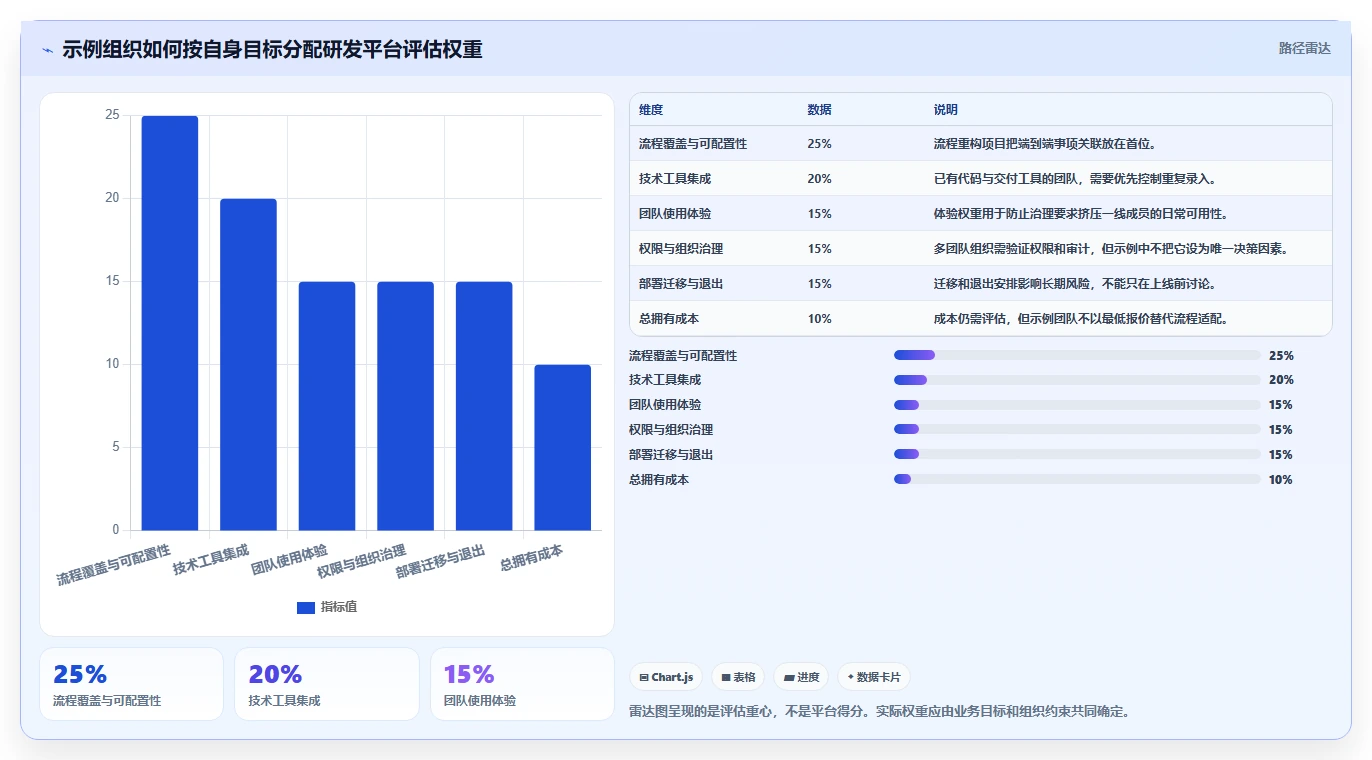The image size is (1372, 760).
Task: Select the Chart.js chip
Action: click(x=666, y=677)
